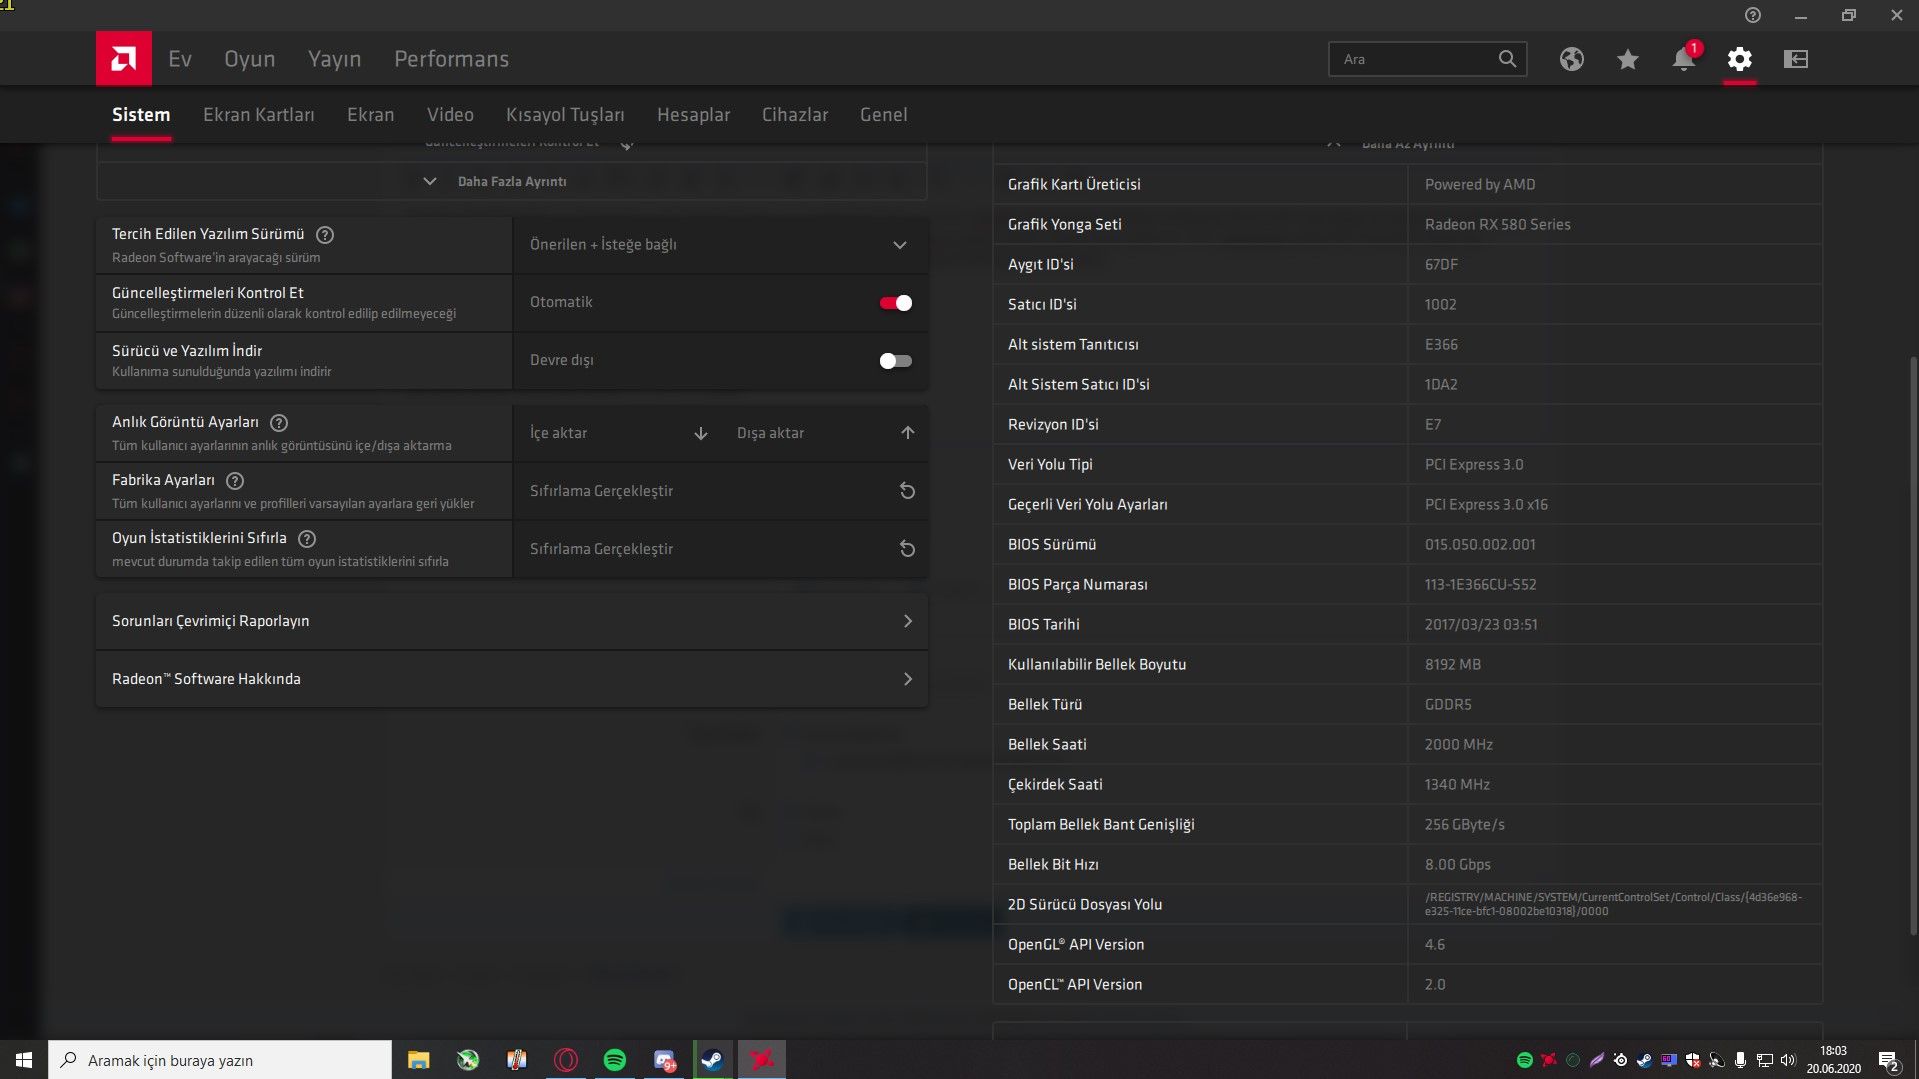Open the notifications bell with badge
This screenshot has width=1919, height=1079.
pyautogui.click(x=1683, y=59)
